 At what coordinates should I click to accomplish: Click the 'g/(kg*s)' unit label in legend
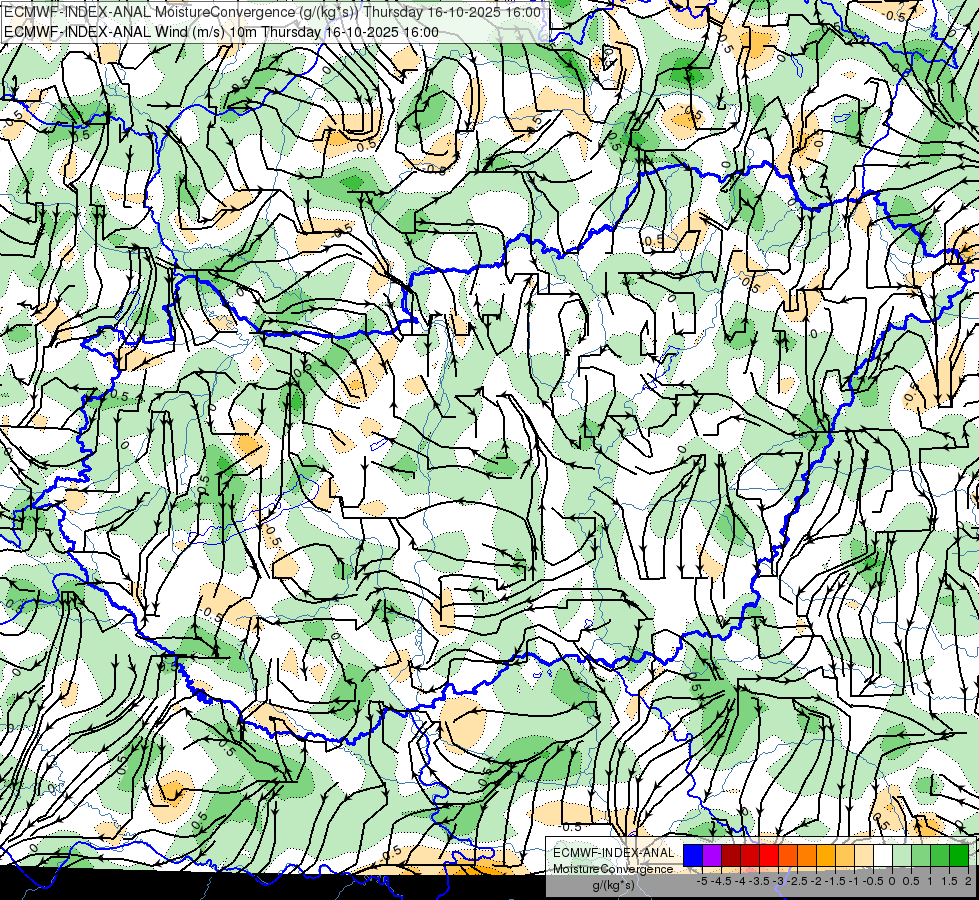613,886
